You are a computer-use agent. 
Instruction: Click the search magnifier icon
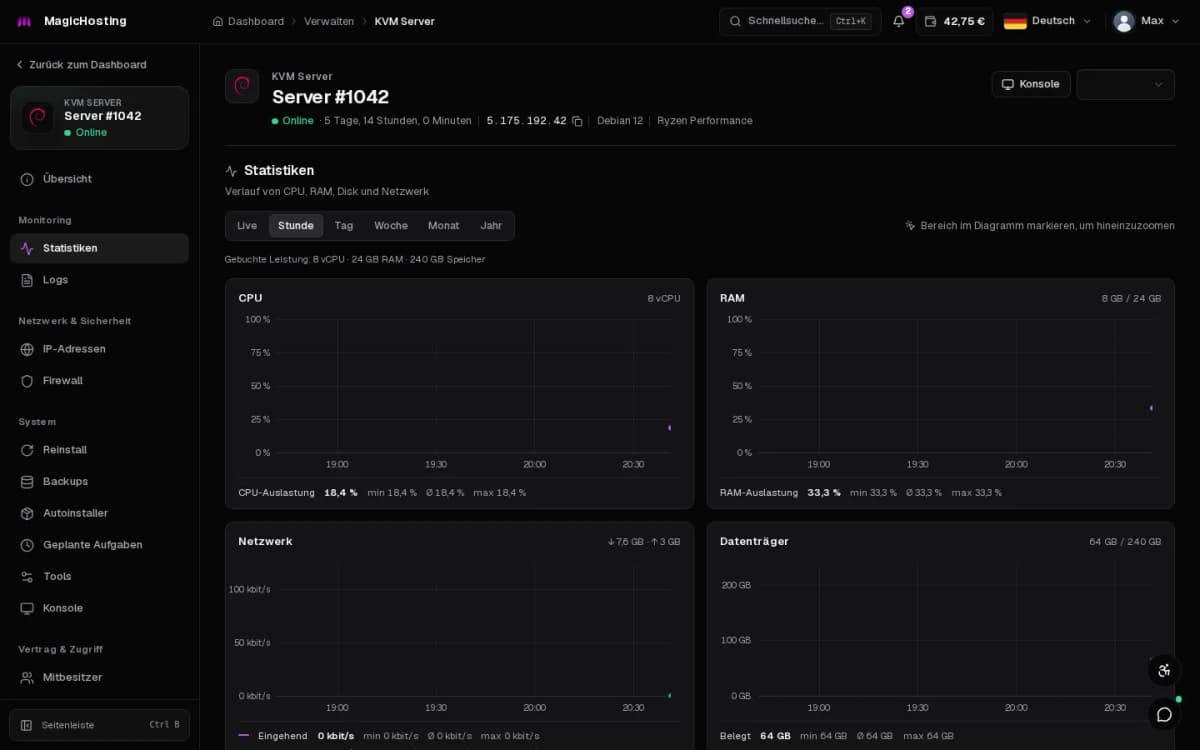[736, 21]
